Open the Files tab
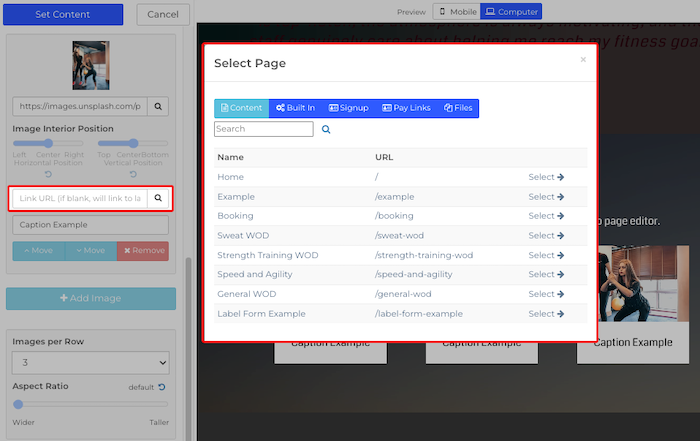The height and width of the screenshot is (441, 700). tap(458, 108)
